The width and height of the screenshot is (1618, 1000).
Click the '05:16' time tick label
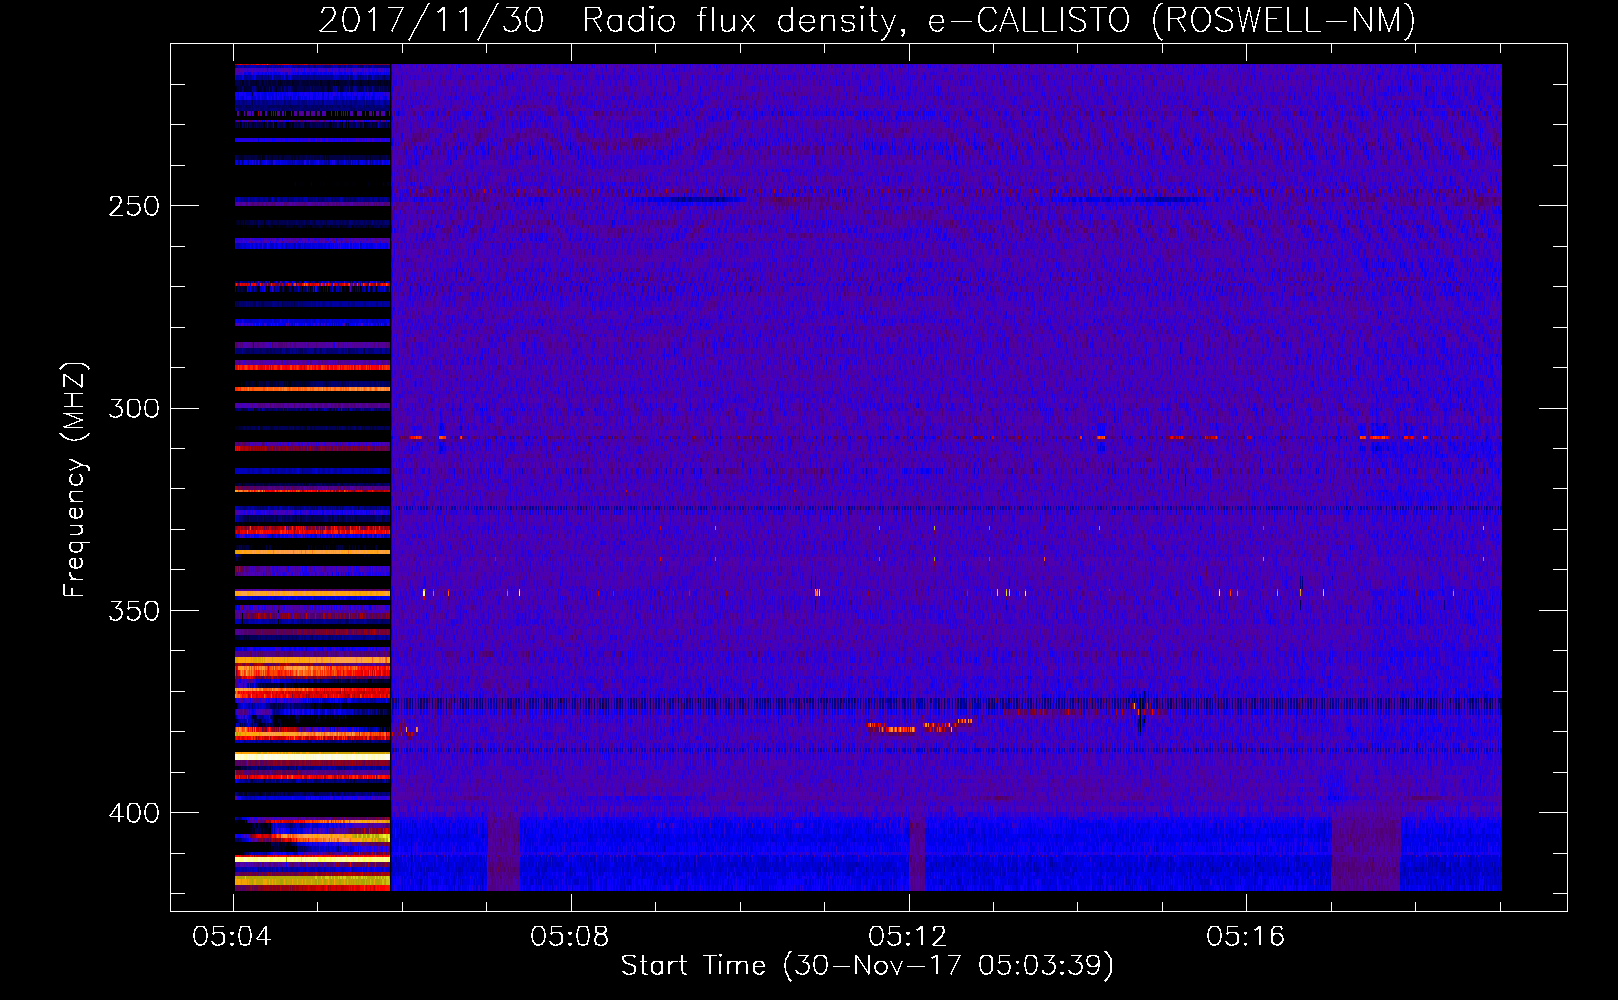[x=1246, y=937]
